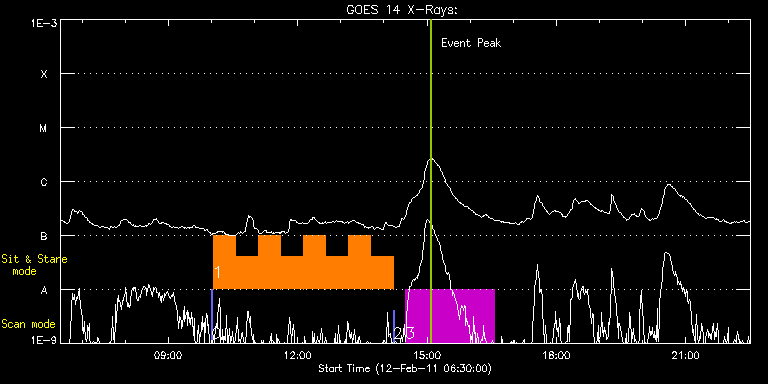768x384 pixels.
Task: Click the Scan mode label
Action: 28,324
